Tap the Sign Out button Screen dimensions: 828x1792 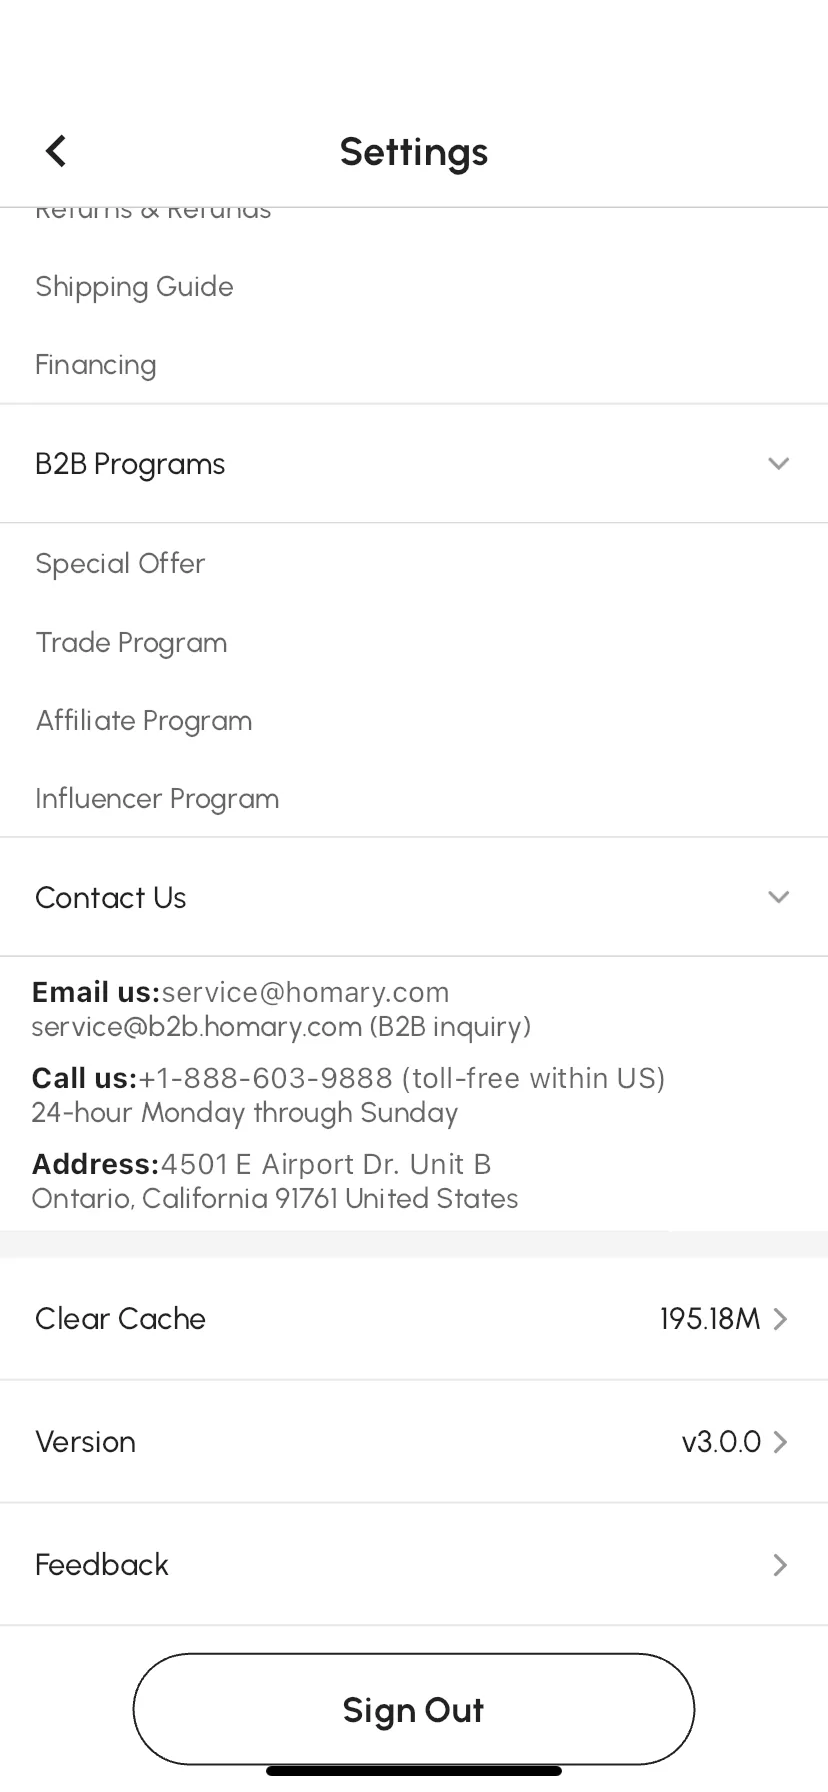pos(414,1709)
